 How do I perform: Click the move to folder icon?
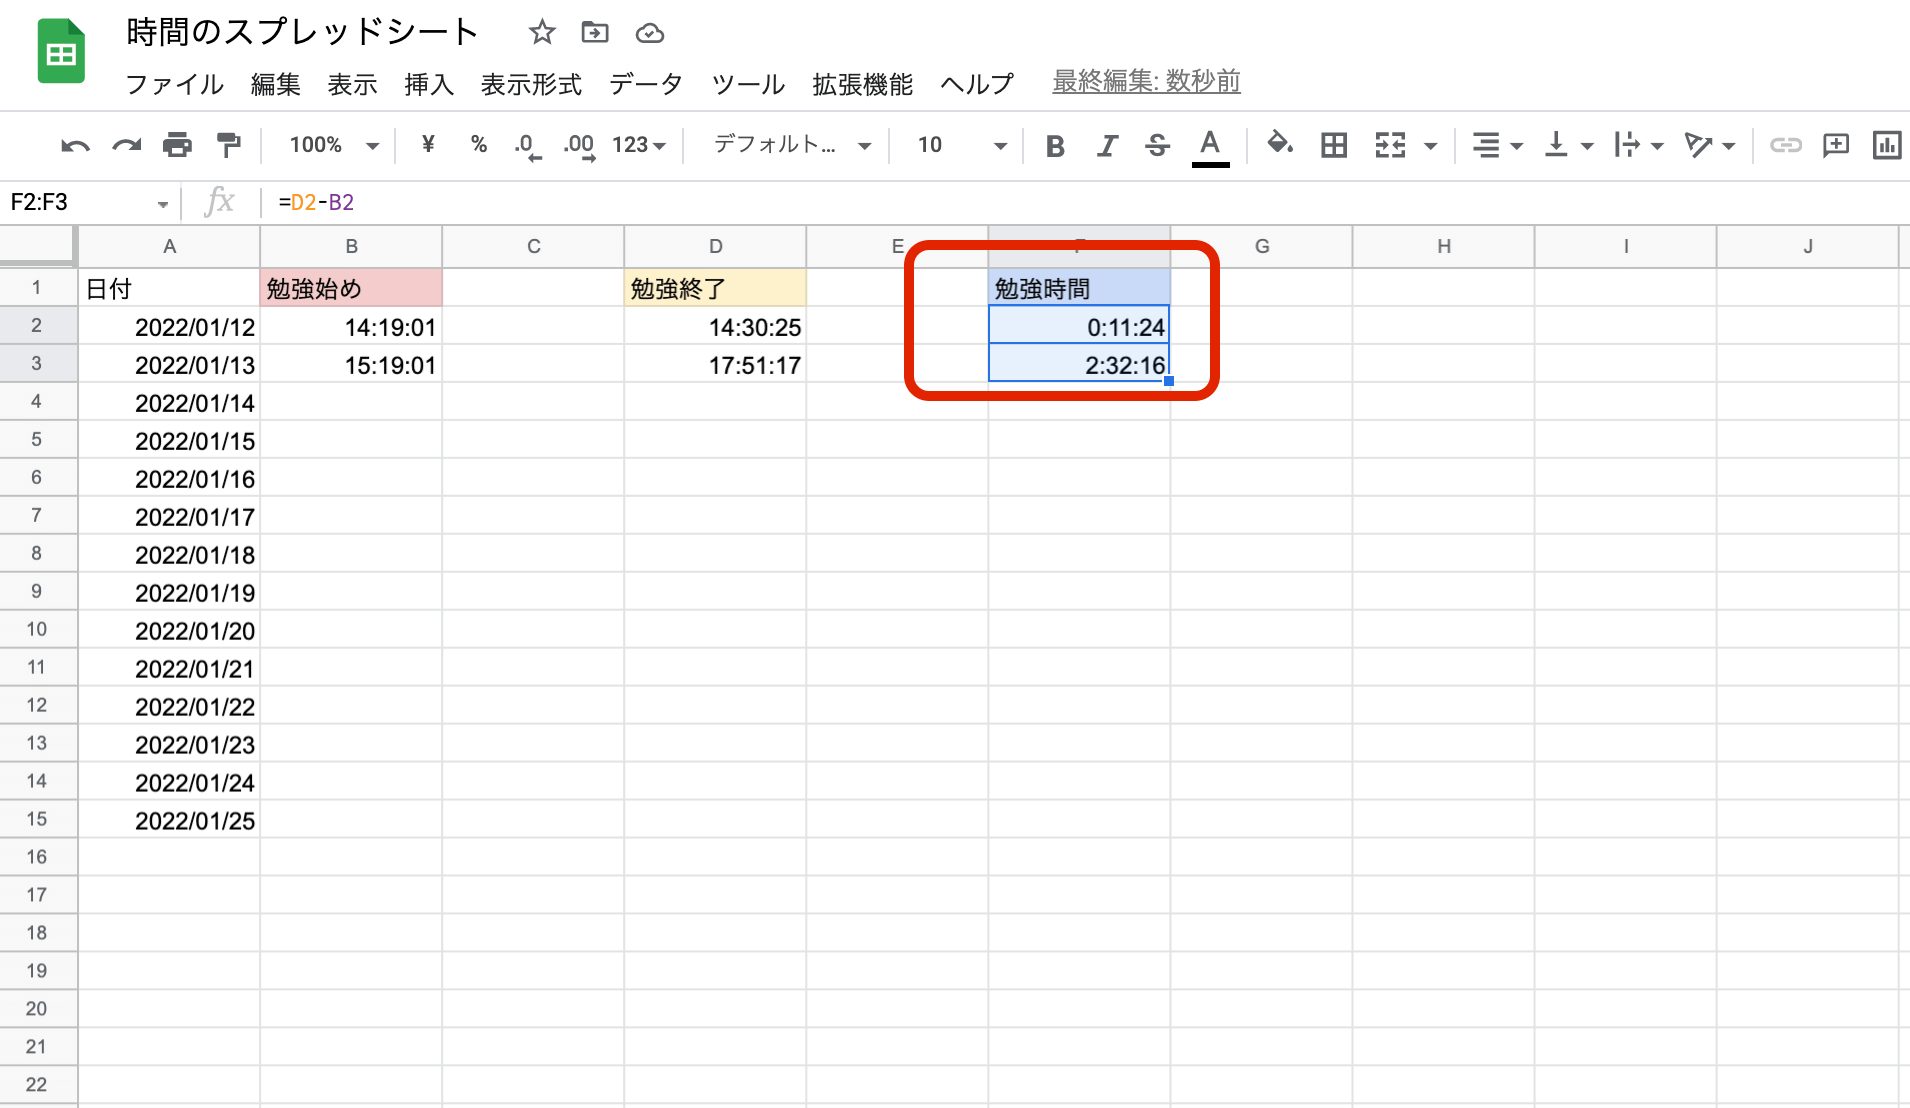coord(595,33)
